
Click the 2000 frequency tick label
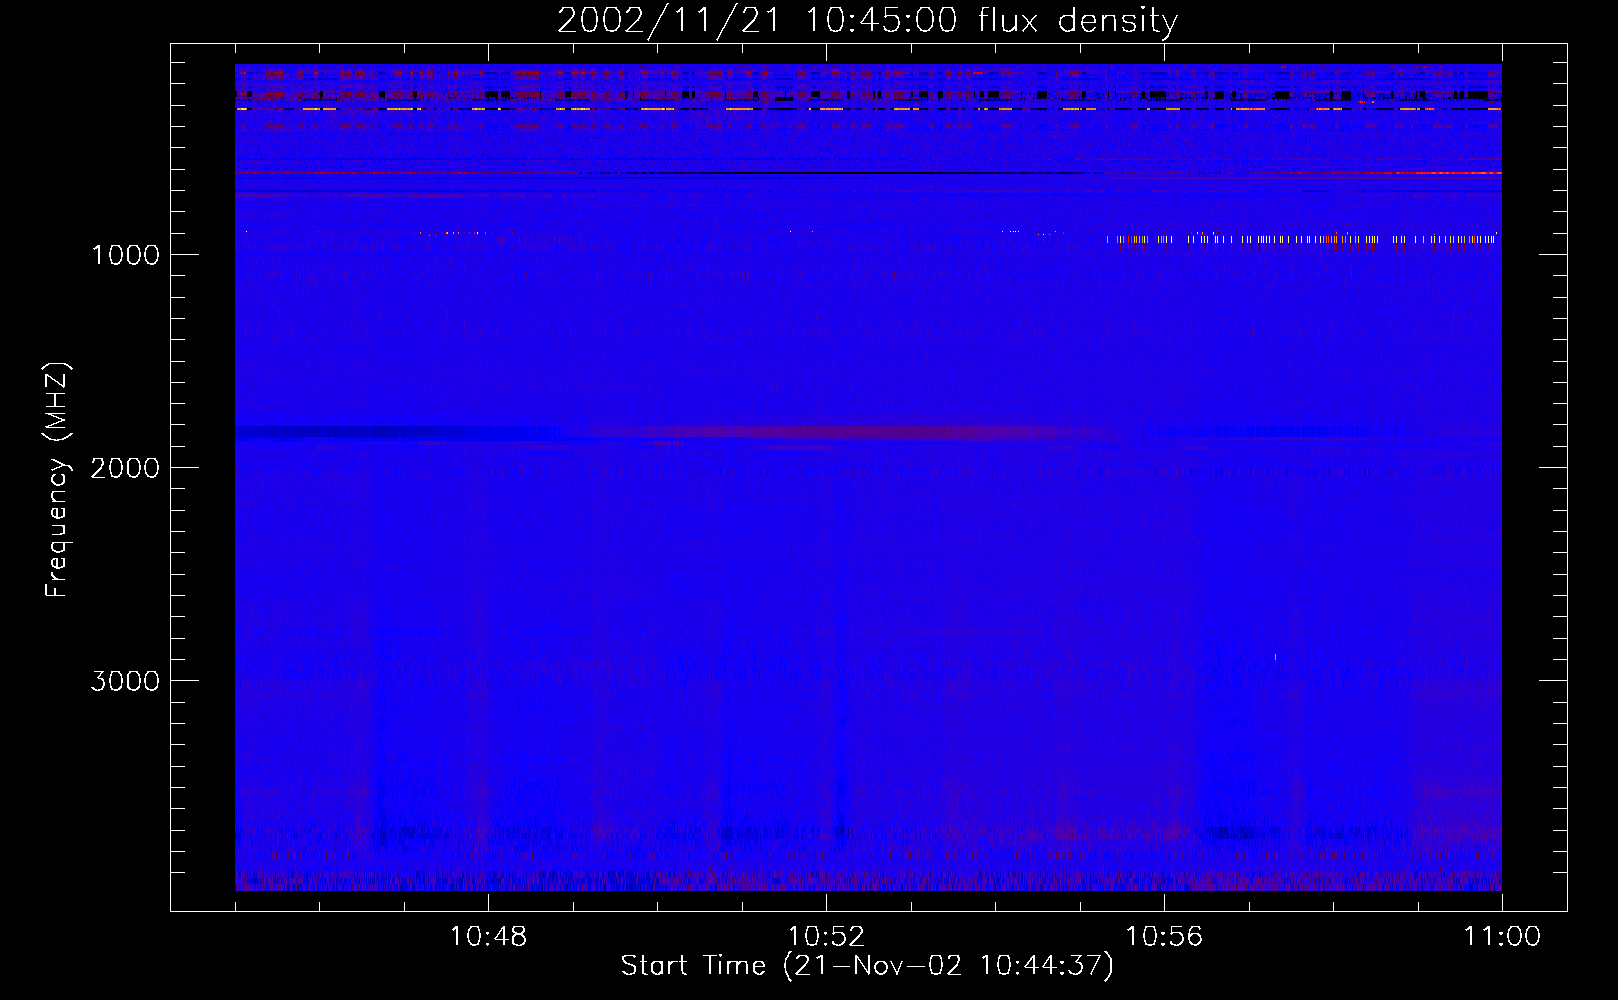click(125, 468)
